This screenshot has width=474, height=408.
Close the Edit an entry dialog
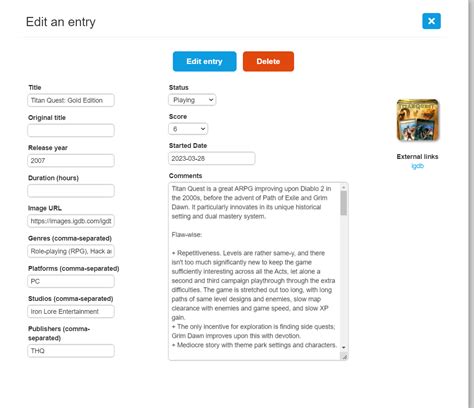(431, 21)
